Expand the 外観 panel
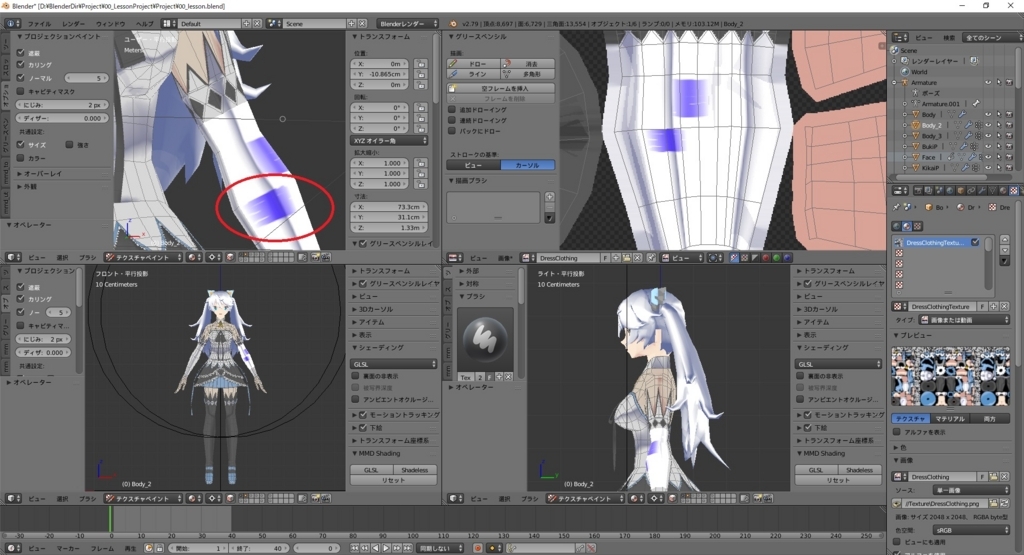The image size is (1024, 555). coord(30,187)
